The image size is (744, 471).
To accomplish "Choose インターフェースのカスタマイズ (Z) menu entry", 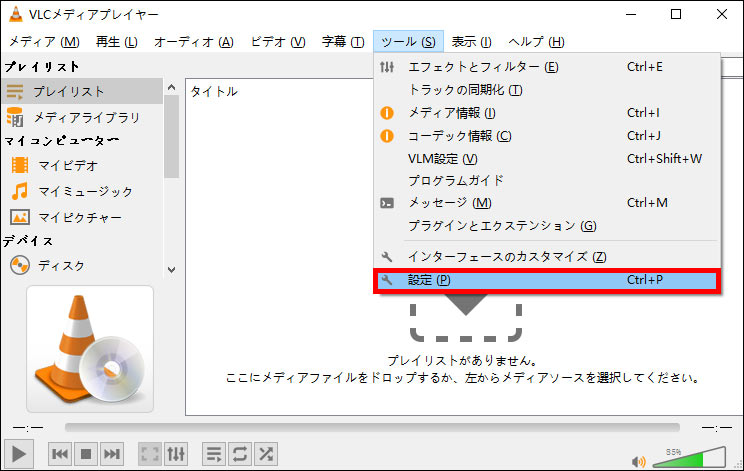I will (547, 257).
